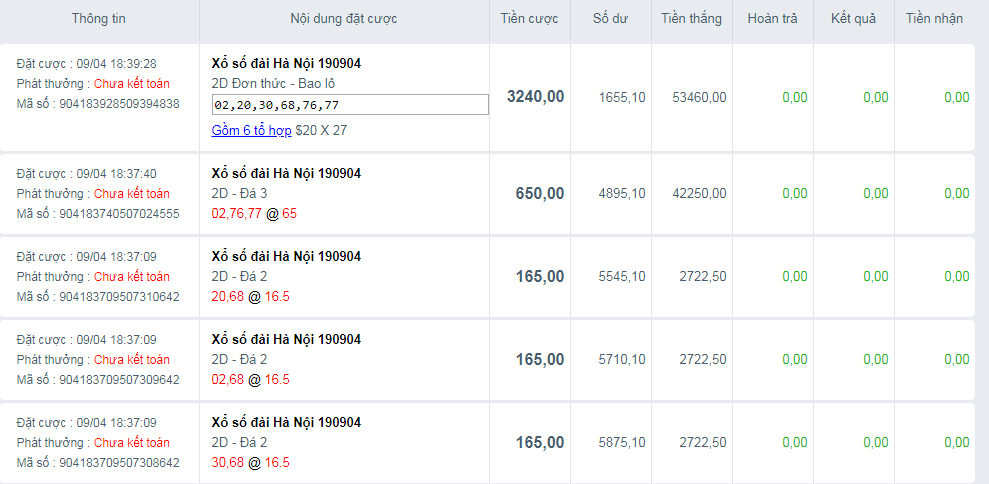The image size is (989, 484).
Task: Click the 650,00 bet amount
Action: pyautogui.click(x=540, y=193)
